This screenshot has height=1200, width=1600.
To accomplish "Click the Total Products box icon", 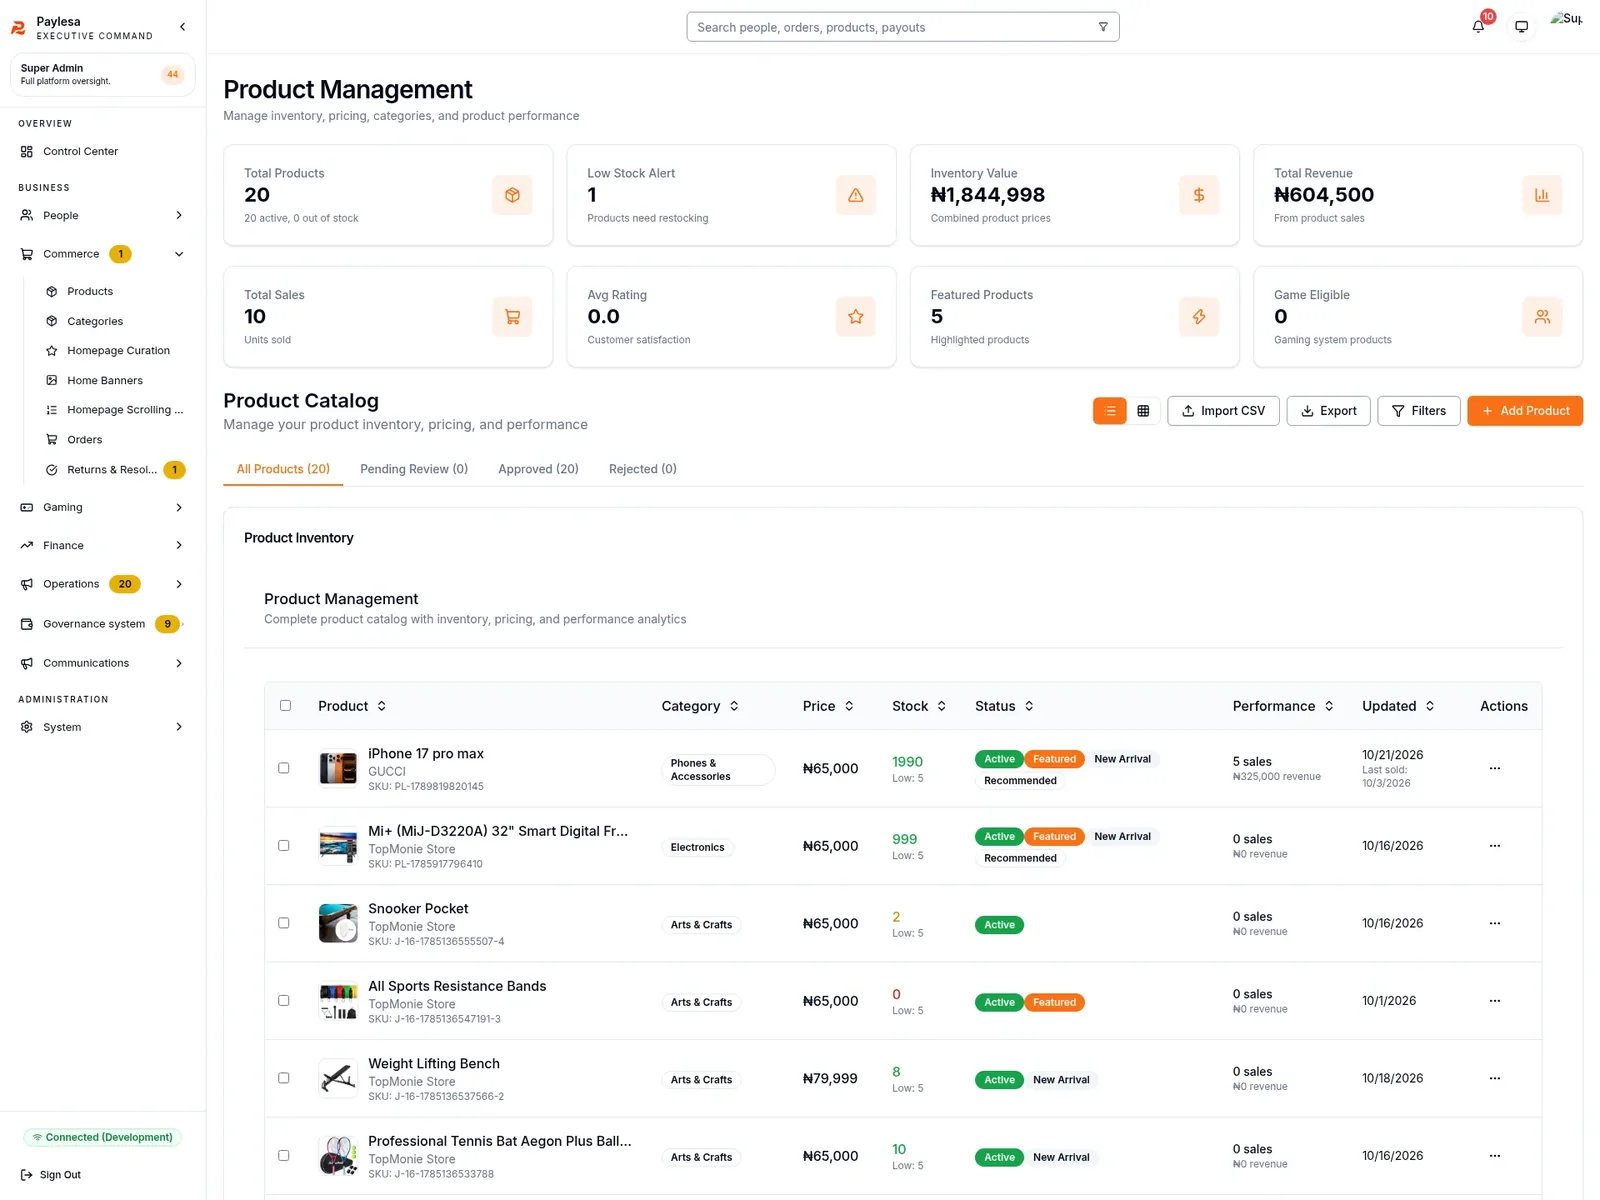I will pyautogui.click(x=512, y=195).
